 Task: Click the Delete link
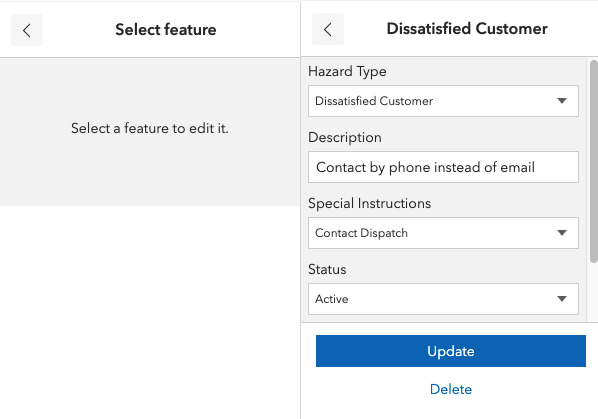[x=450, y=389]
